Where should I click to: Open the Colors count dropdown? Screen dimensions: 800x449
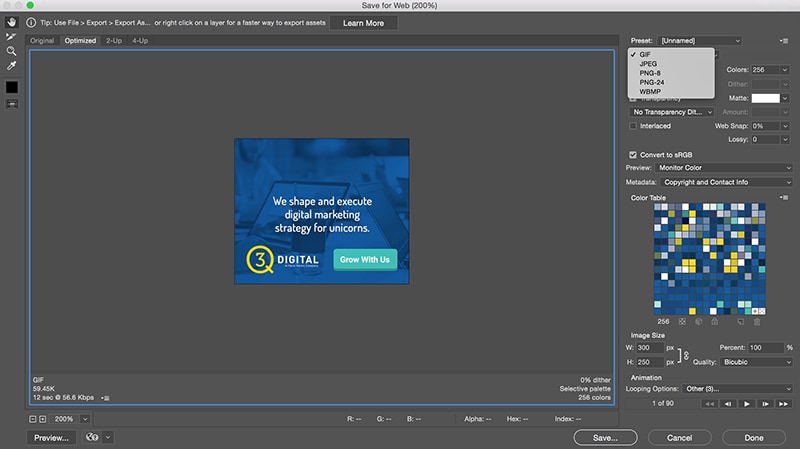pos(785,70)
